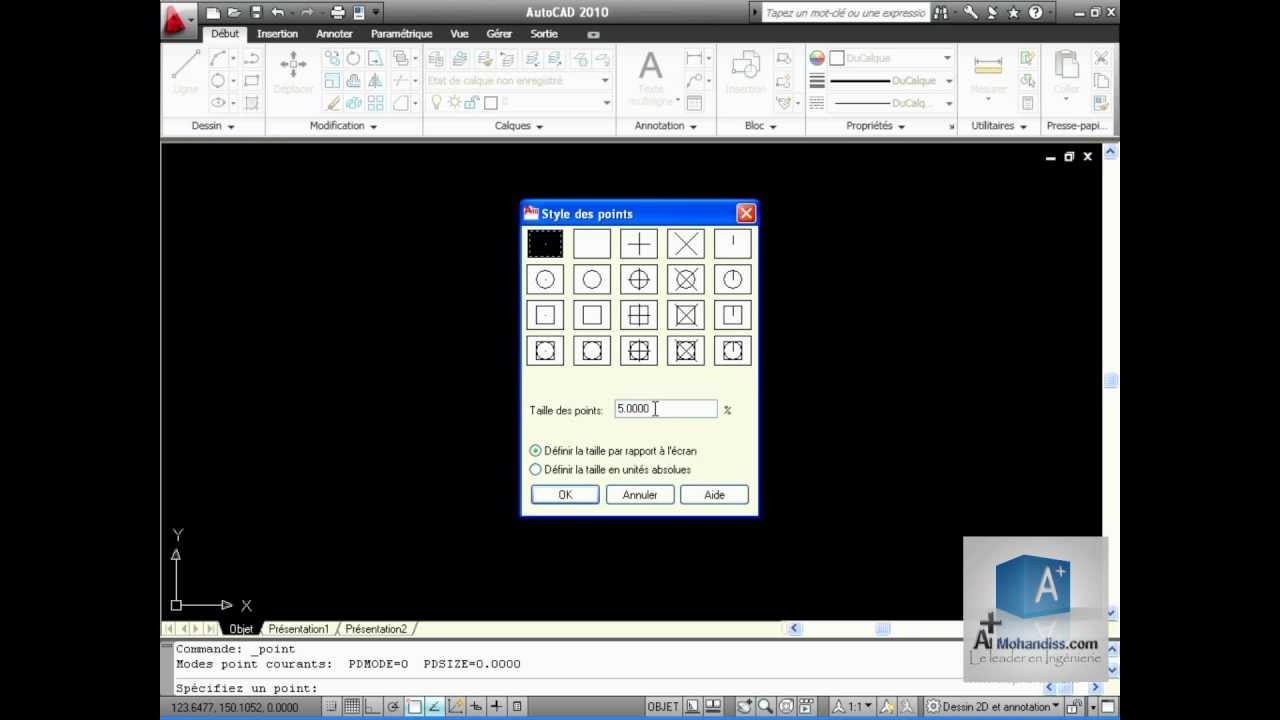1280x720 pixels.
Task: Select size relative to screen option
Action: point(612,451)
